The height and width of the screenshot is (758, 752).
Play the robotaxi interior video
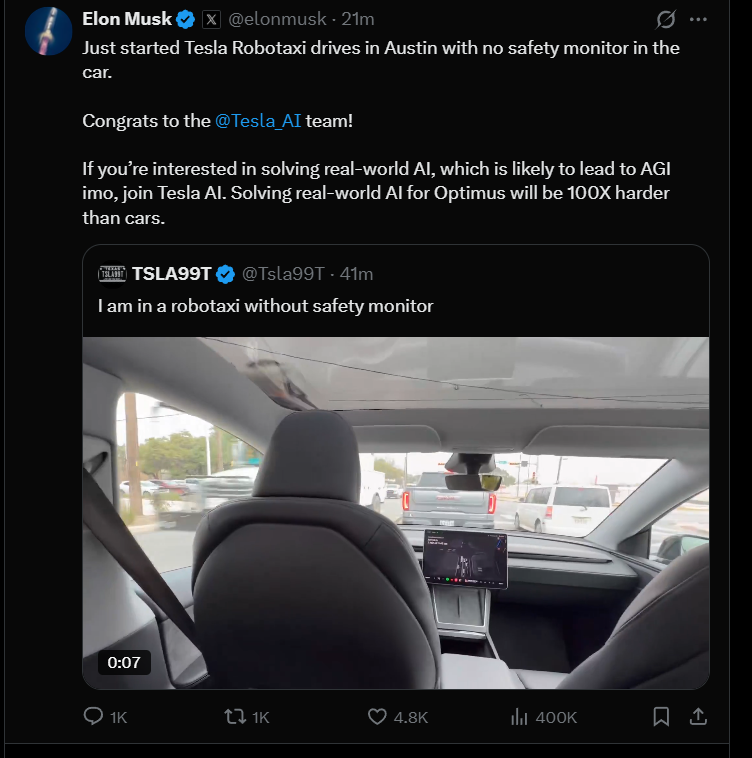click(x=395, y=512)
